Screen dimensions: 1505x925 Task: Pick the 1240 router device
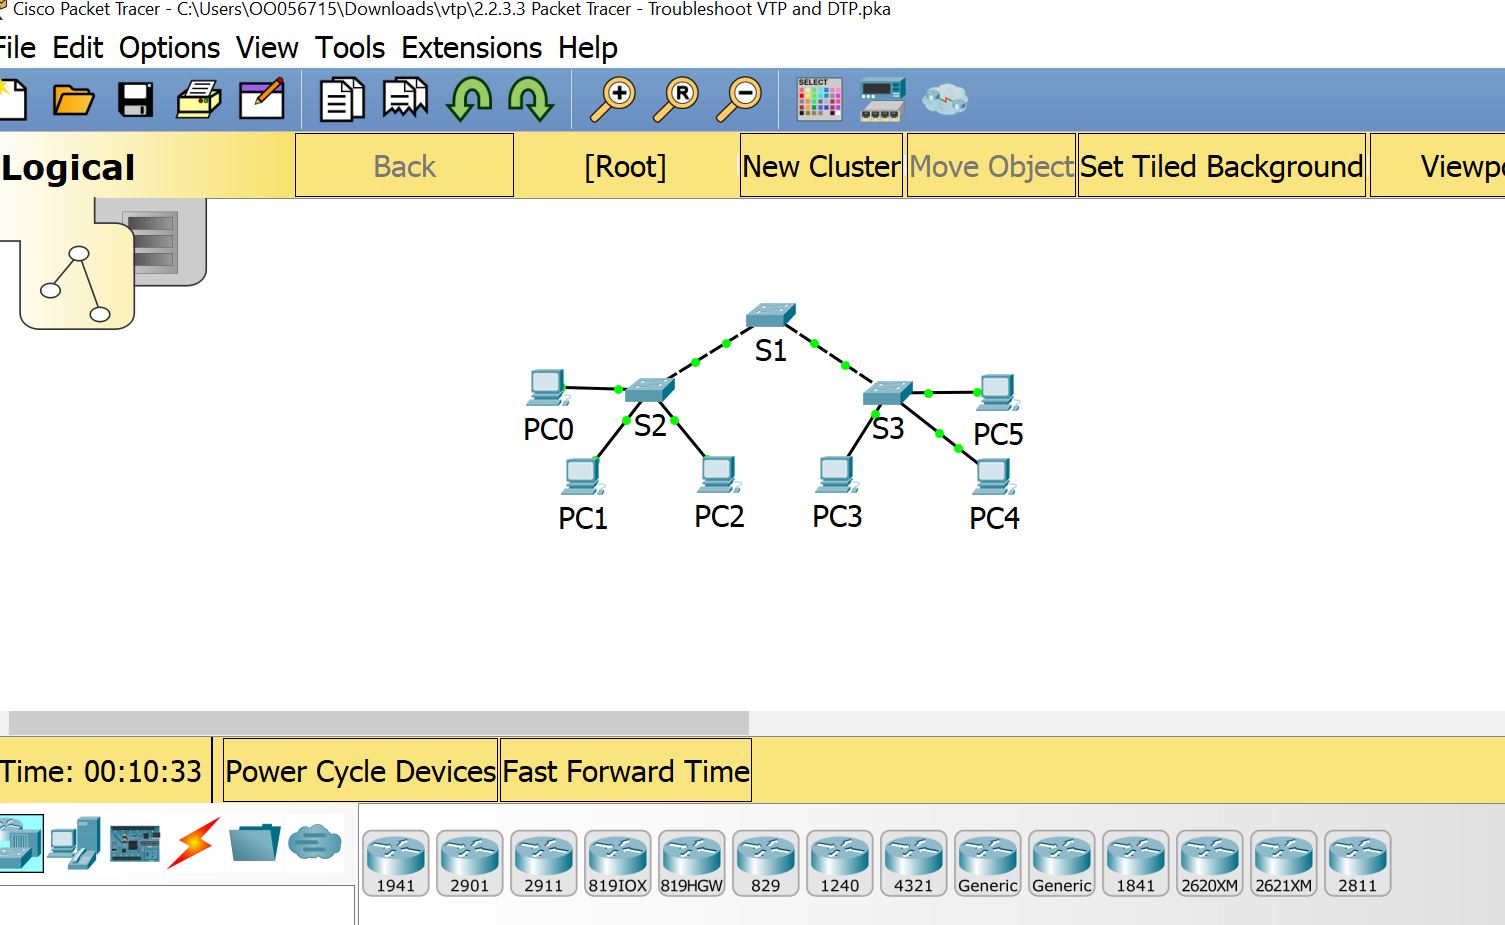[840, 863]
